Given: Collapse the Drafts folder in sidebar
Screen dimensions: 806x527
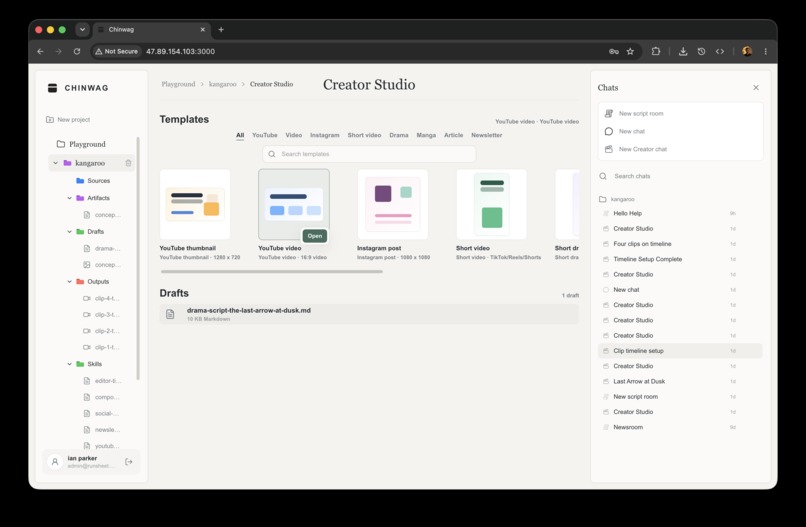Looking at the screenshot, I should tap(69, 231).
